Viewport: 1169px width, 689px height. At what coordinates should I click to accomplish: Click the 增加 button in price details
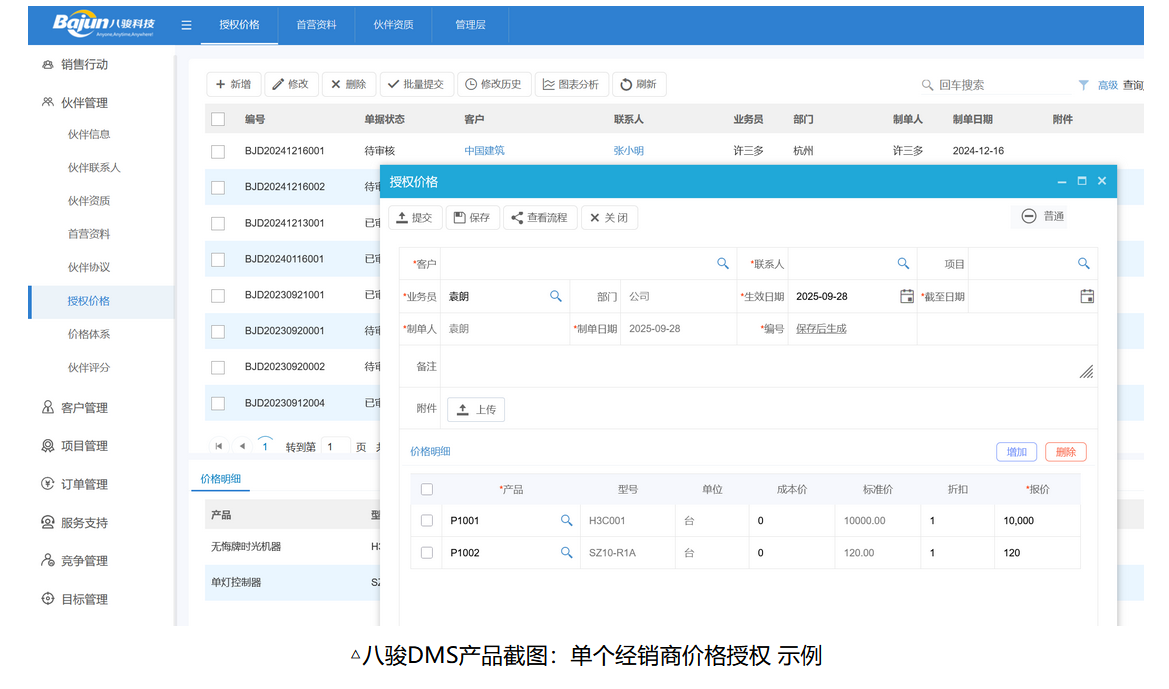tap(1016, 452)
